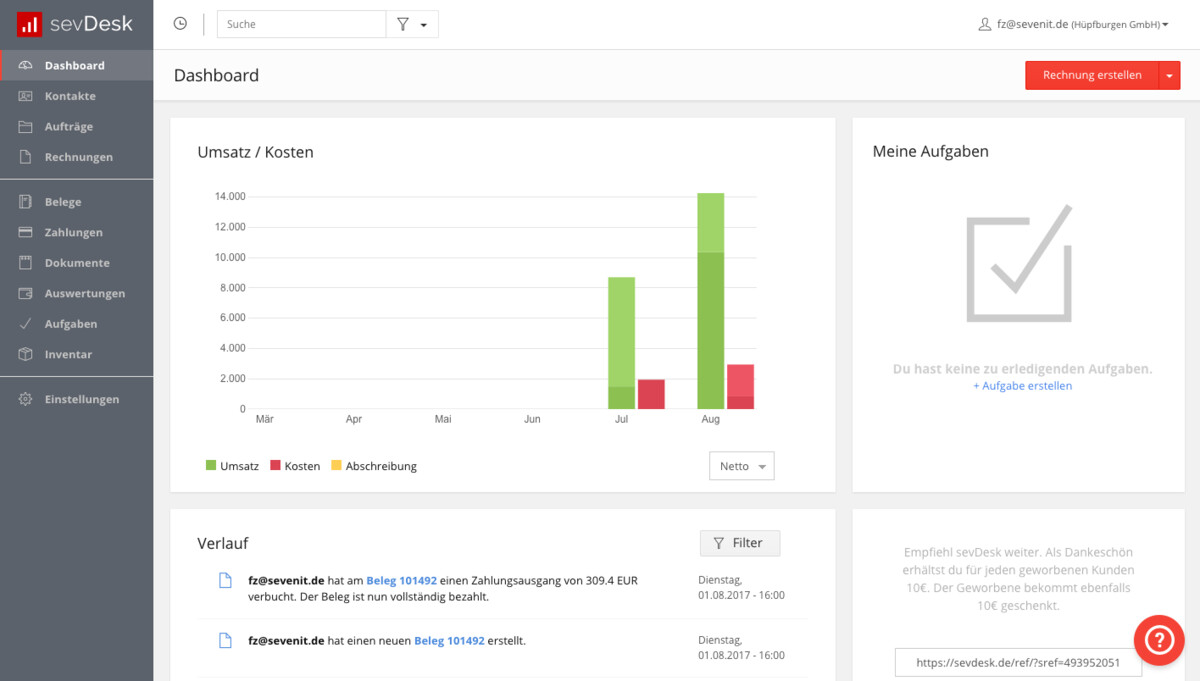Click into the Suche search field
Viewport: 1200px width, 681px height.
point(301,24)
